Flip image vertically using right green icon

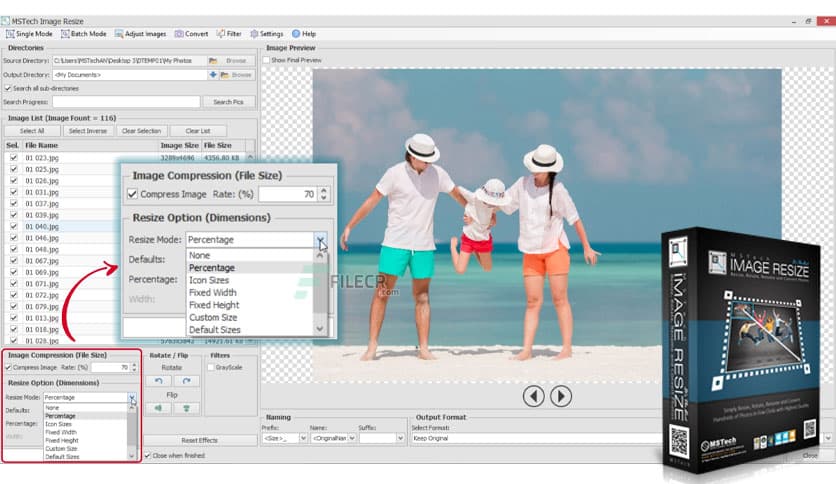(x=186, y=408)
